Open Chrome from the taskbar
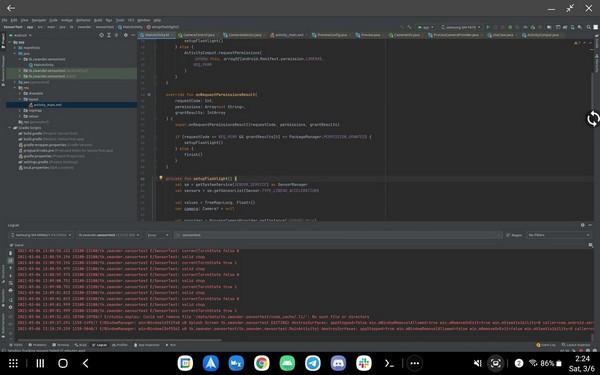Image resolution: width=600 pixels, height=375 pixels. click(262, 363)
